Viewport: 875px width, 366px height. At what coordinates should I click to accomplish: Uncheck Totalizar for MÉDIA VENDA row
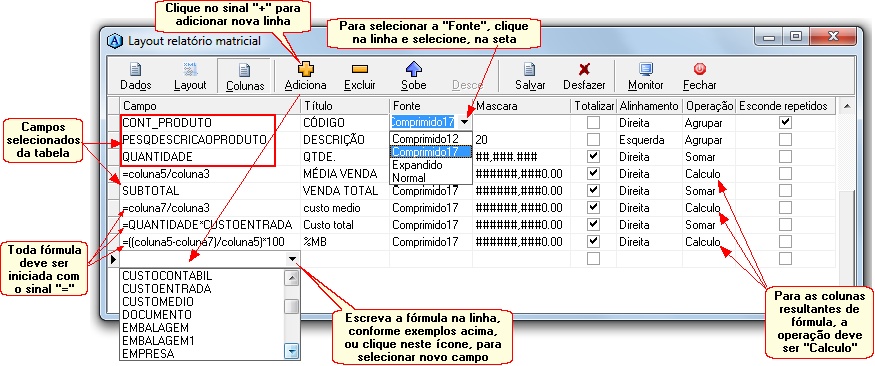pyautogui.click(x=593, y=174)
